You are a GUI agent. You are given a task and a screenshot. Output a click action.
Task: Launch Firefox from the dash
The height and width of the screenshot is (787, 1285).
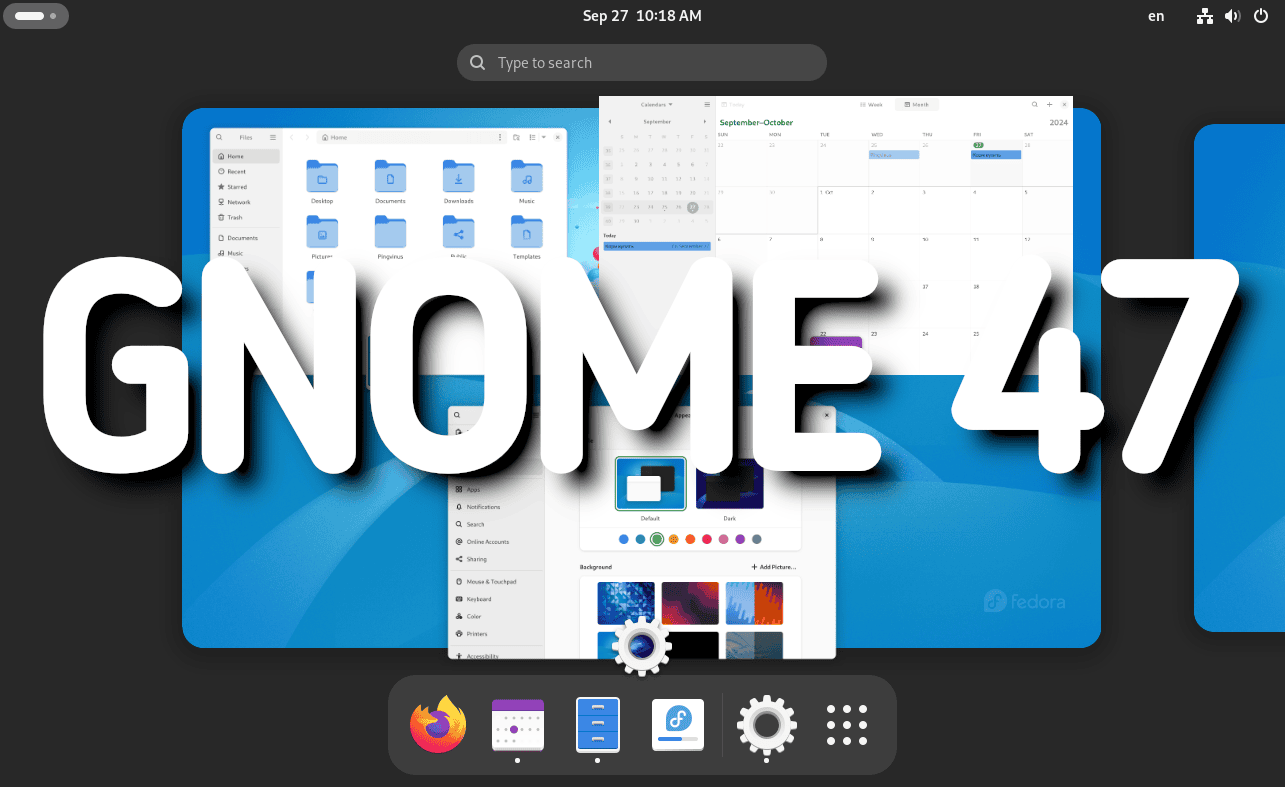coord(438,724)
